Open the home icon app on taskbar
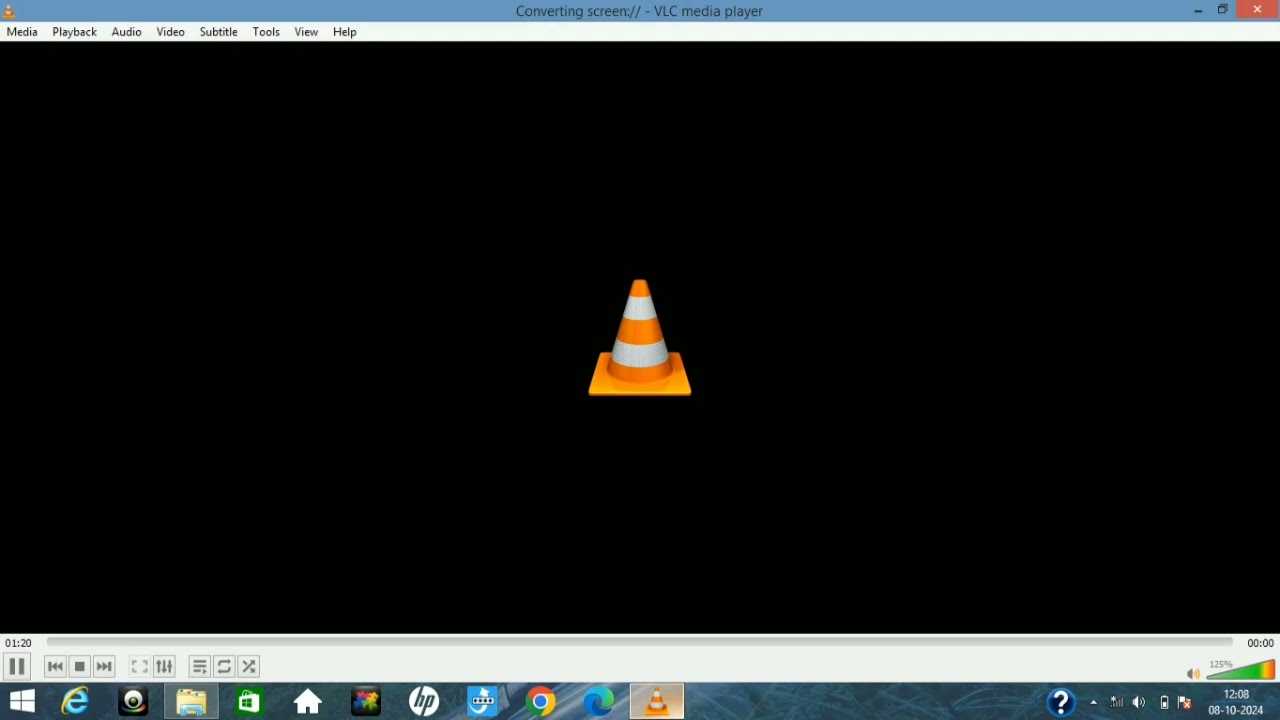1280x720 pixels. tap(308, 702)
